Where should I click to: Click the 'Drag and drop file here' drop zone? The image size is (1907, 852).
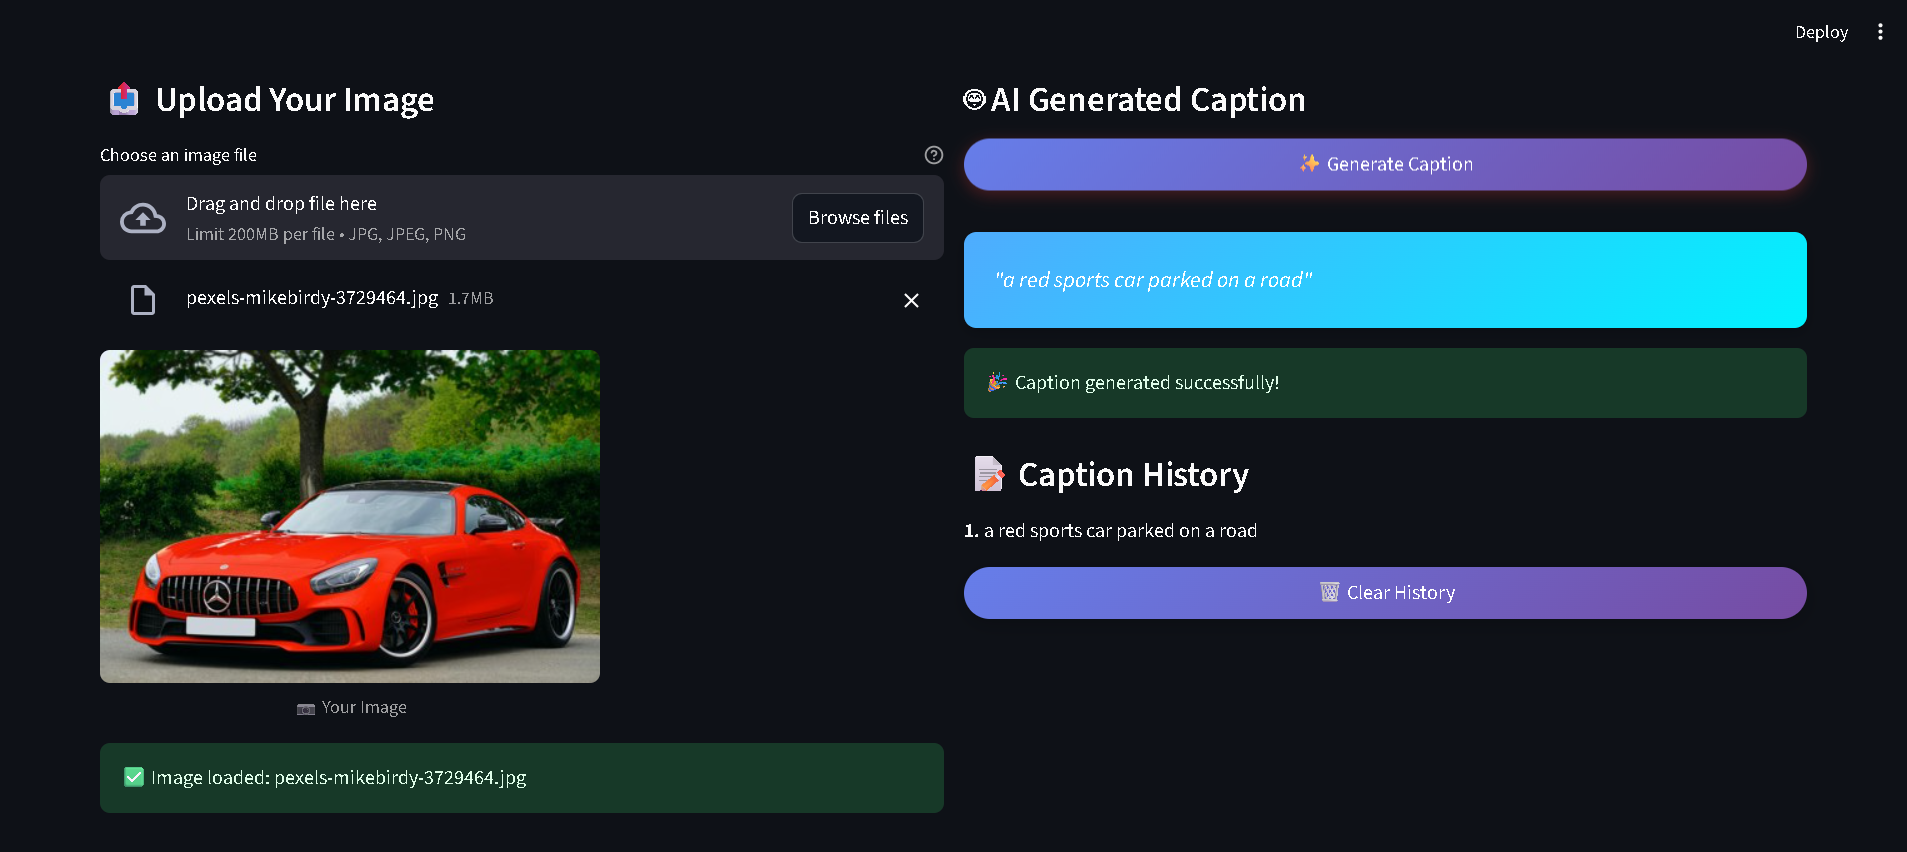522,218
